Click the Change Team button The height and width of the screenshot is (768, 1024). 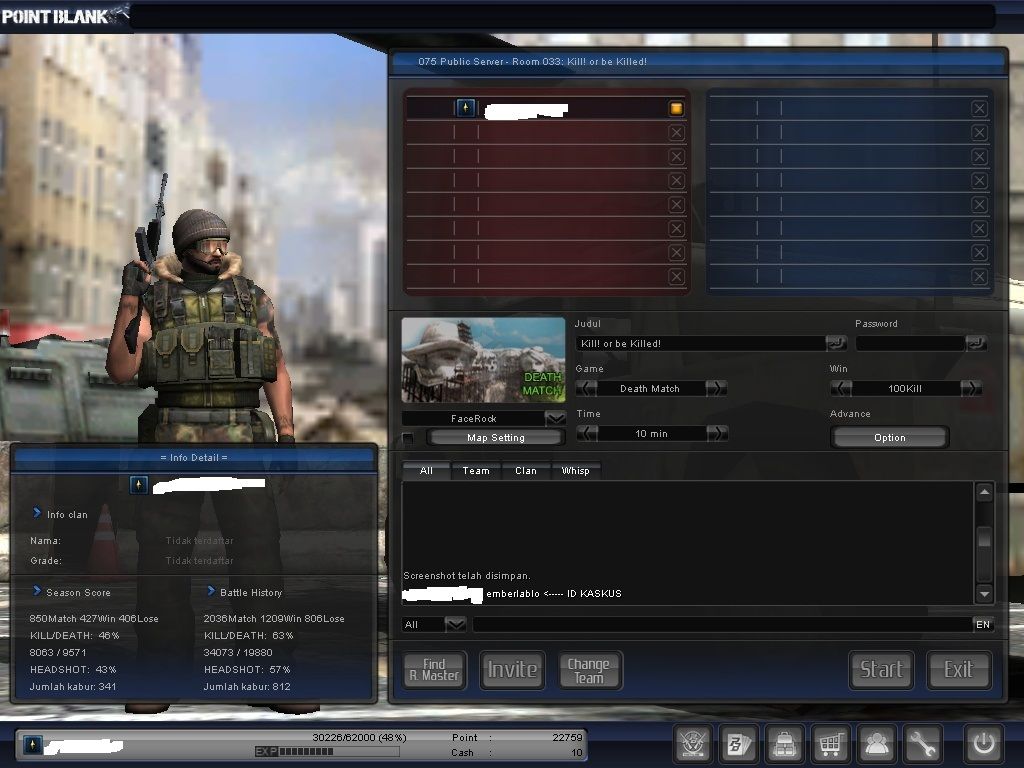590,670
